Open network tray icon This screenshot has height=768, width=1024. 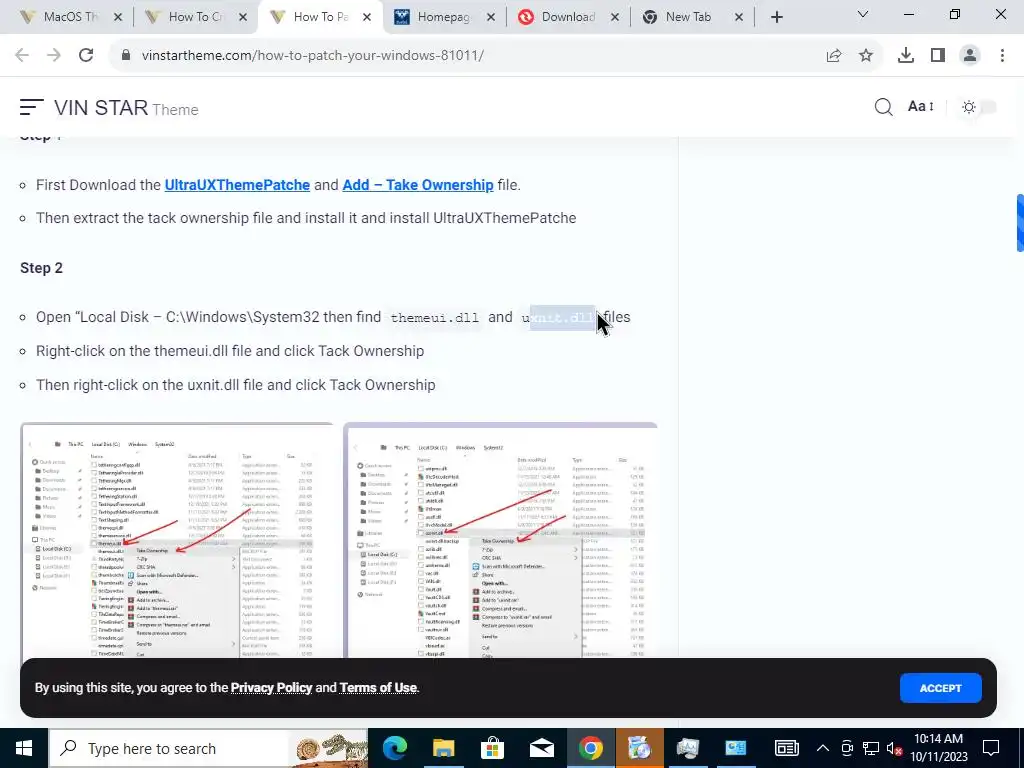[871, 748]
